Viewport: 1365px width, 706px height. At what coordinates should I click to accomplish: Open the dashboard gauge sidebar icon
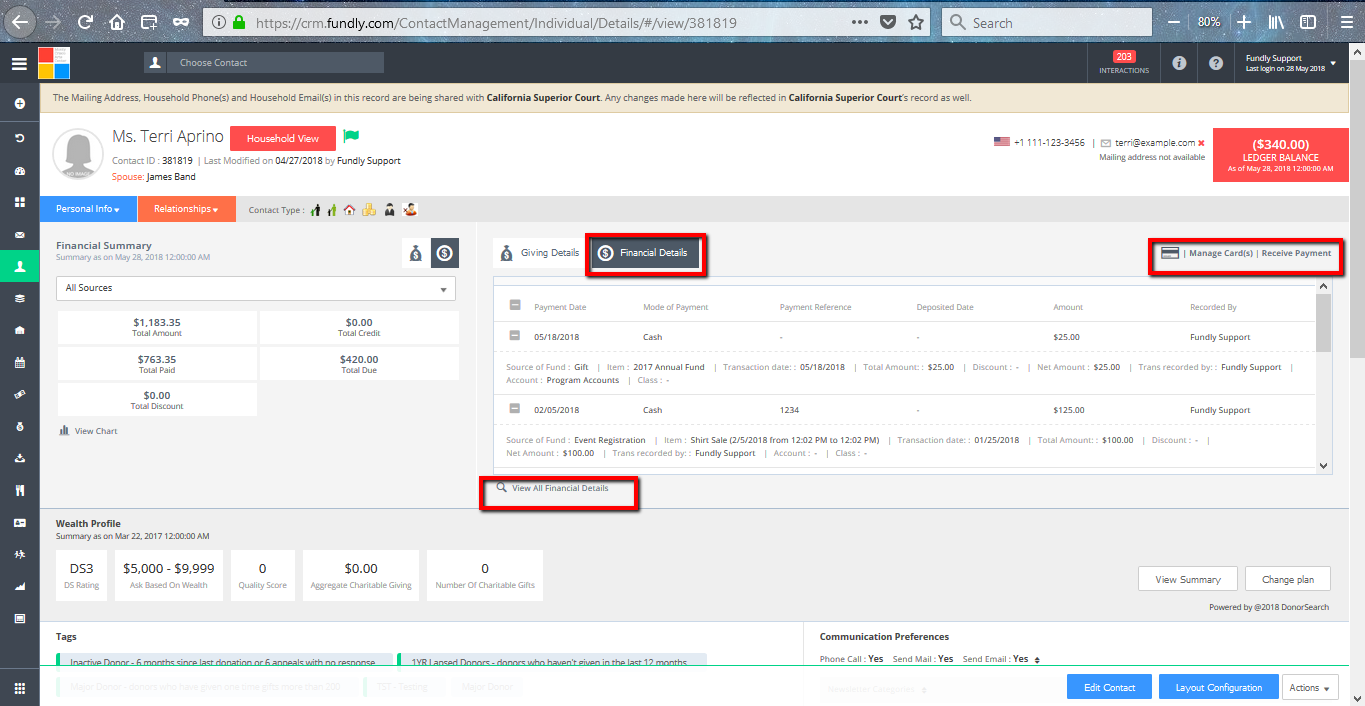(x=19, y=170)
